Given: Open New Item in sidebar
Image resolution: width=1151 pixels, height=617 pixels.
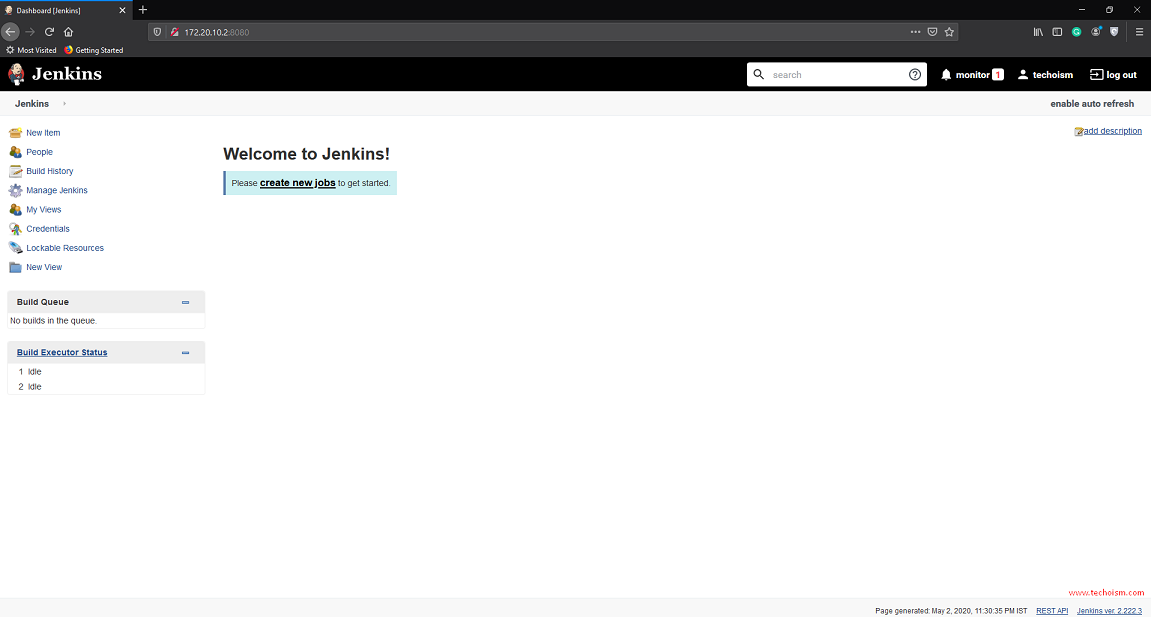Looking at the screenshot, I should click(x=43, y=133).
